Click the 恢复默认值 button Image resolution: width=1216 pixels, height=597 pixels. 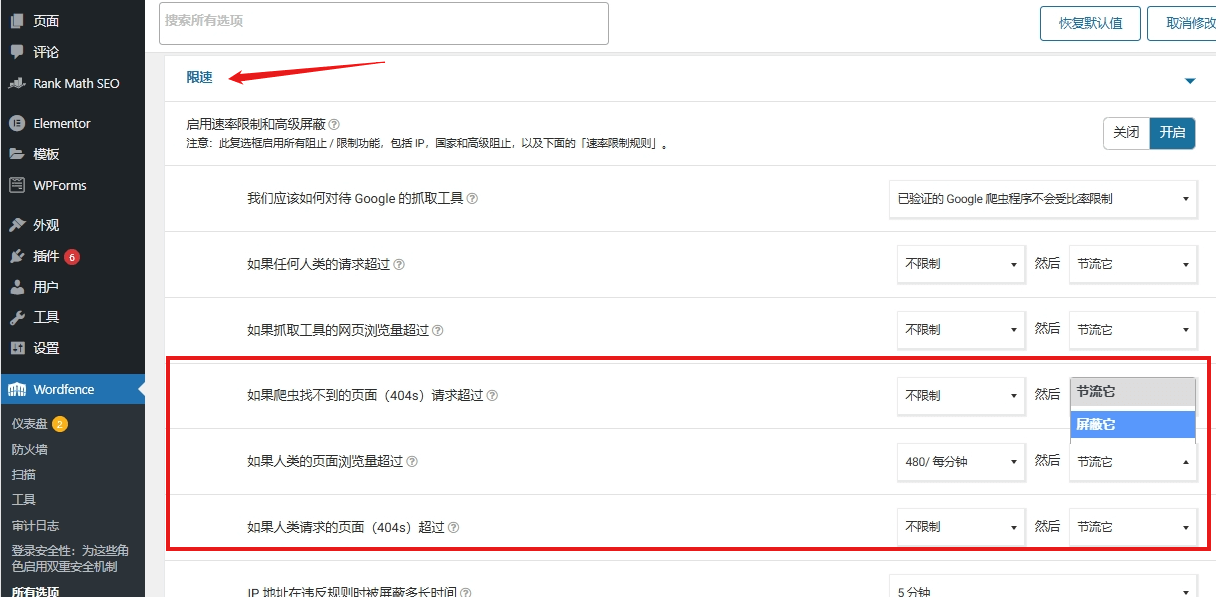pyautogui.click(x=1090, y=23)
